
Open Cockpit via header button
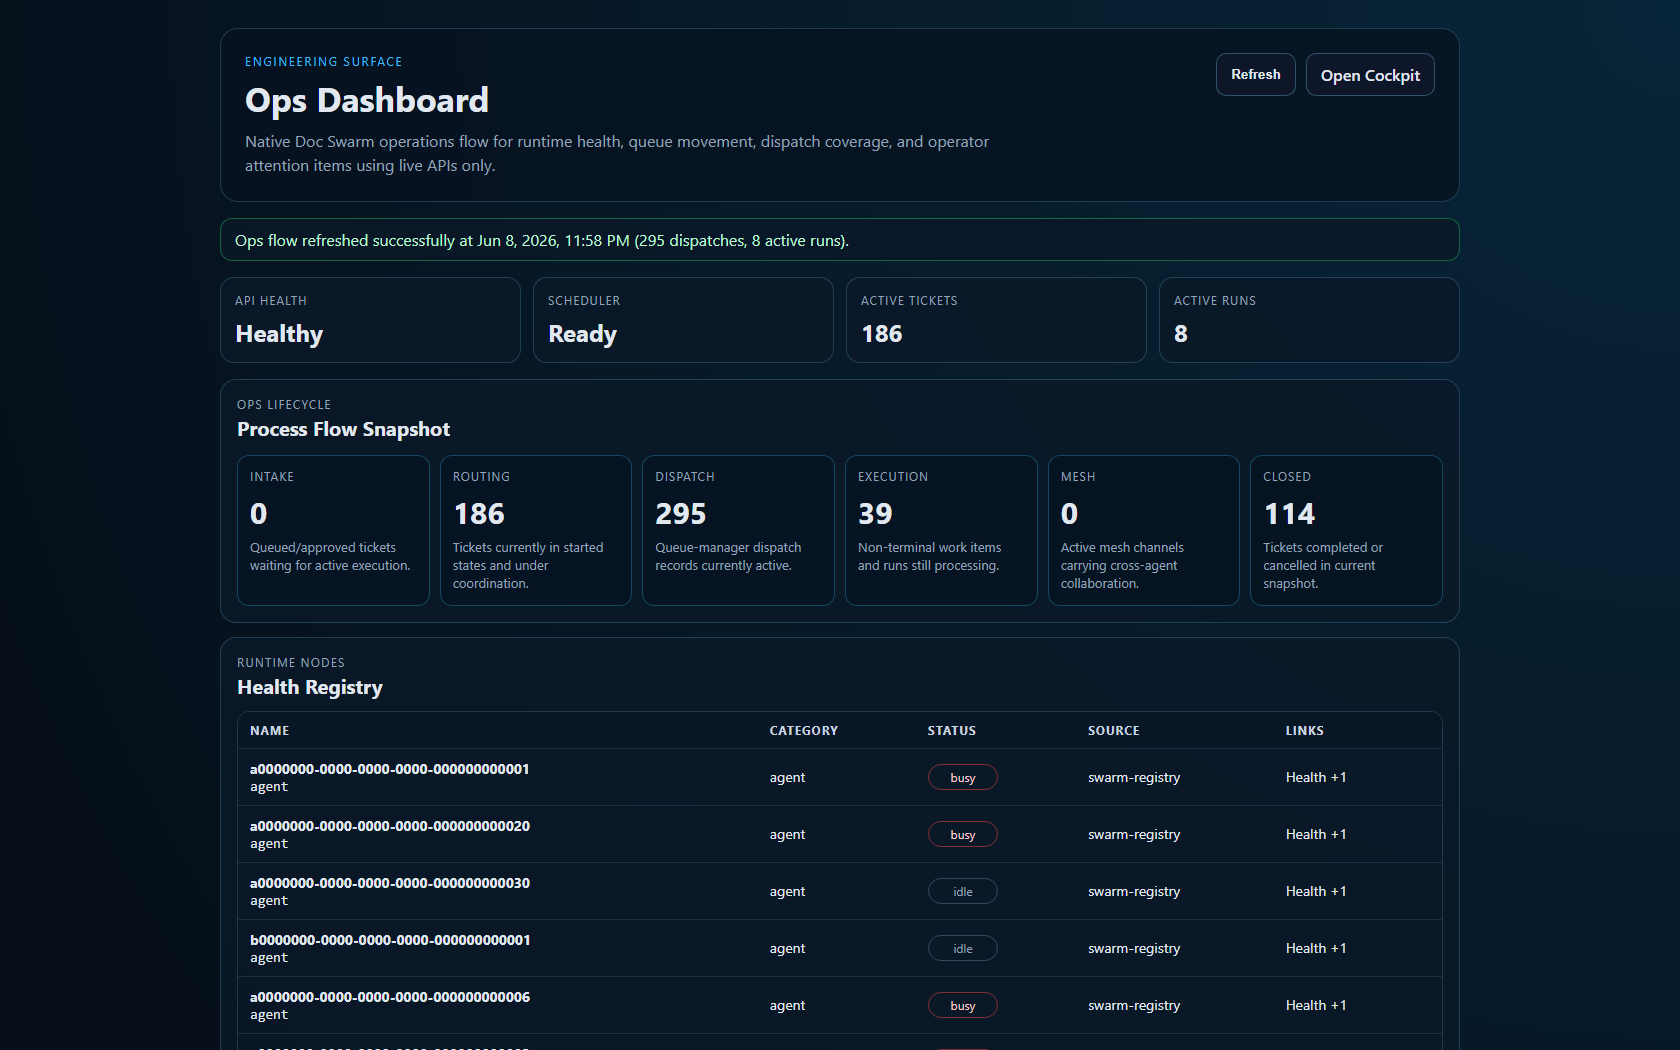(1370, 75)
